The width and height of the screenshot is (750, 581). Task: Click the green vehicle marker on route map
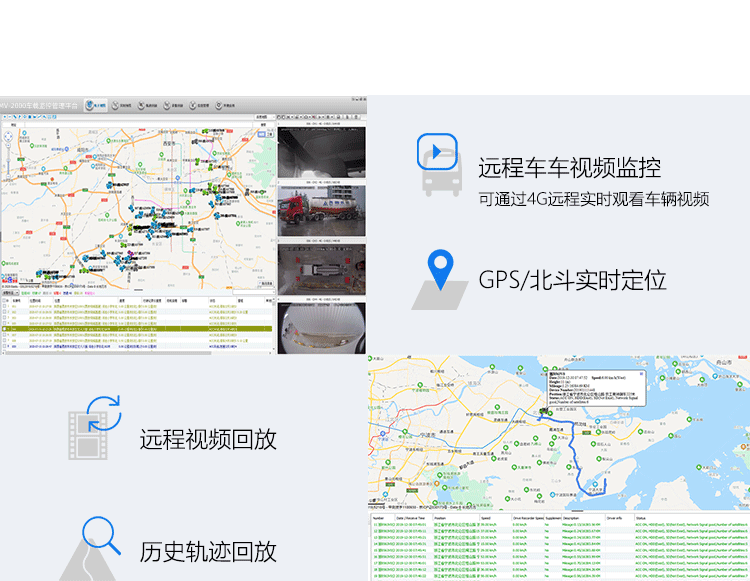click(544, 410)
